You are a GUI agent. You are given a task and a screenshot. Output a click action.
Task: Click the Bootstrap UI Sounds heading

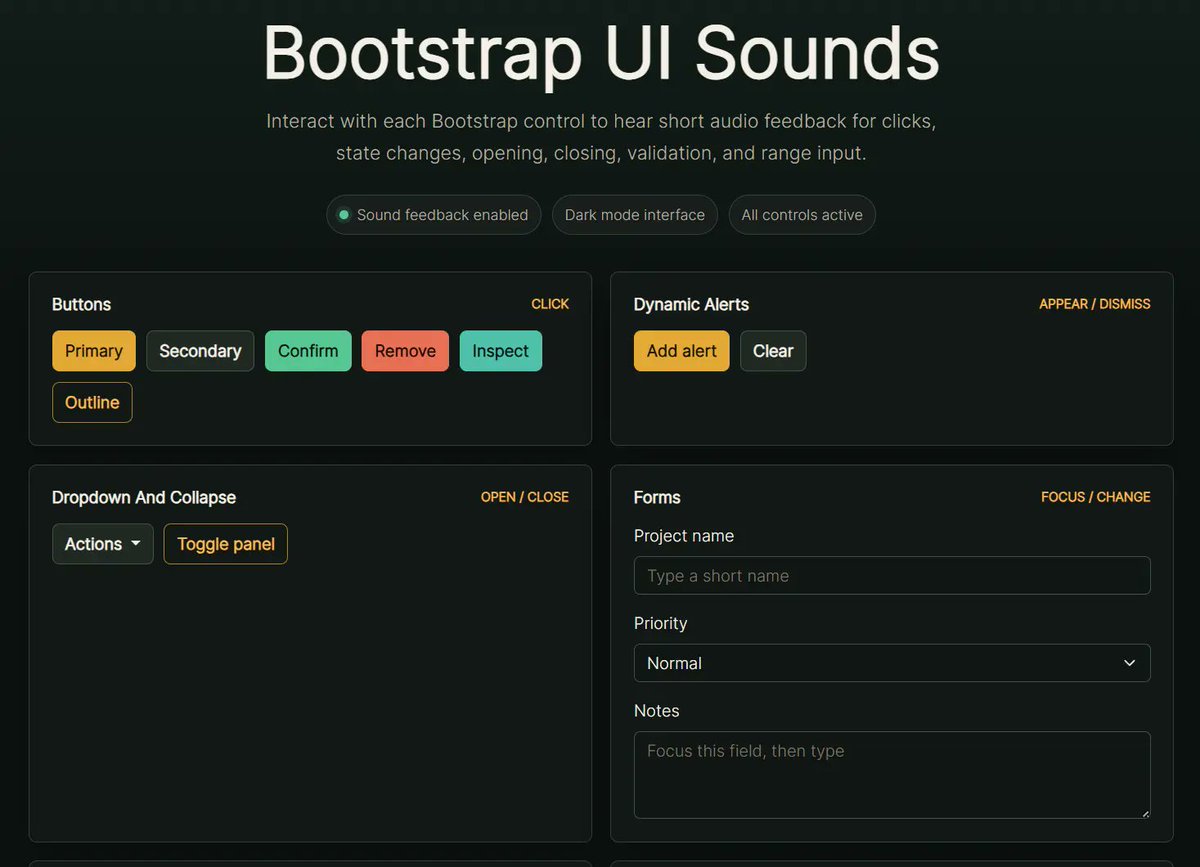pyautogui.click(x=601, y=52)
